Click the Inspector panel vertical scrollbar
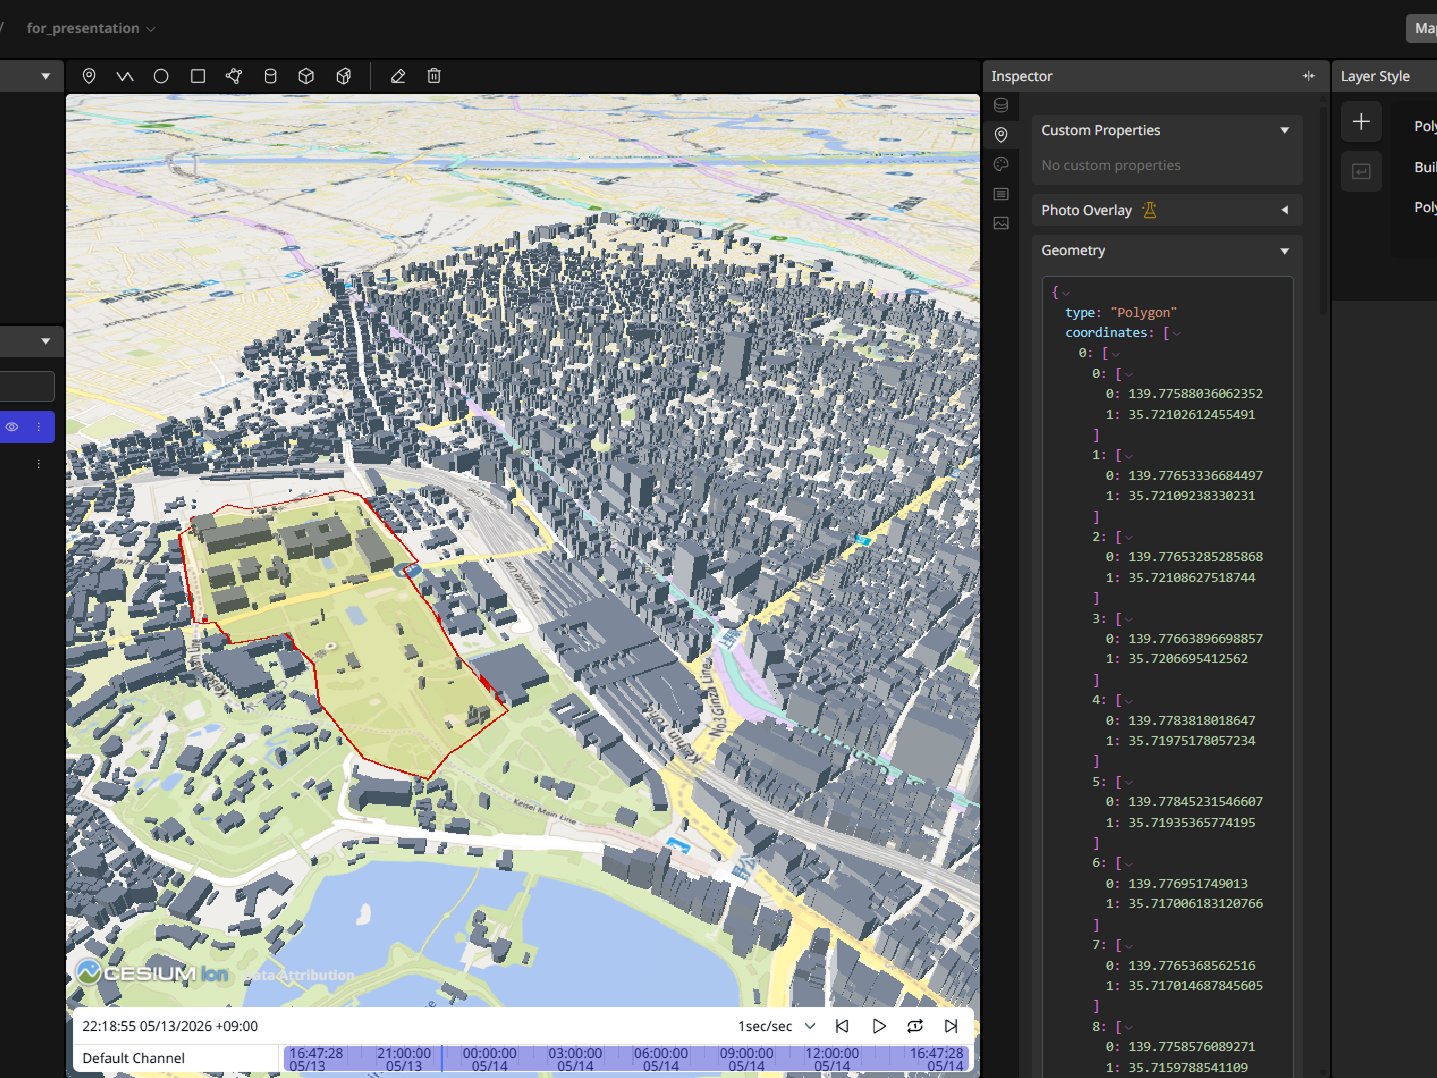Image resolution: width=1437 pixels, height=1078 pixels. [1324, 210]
